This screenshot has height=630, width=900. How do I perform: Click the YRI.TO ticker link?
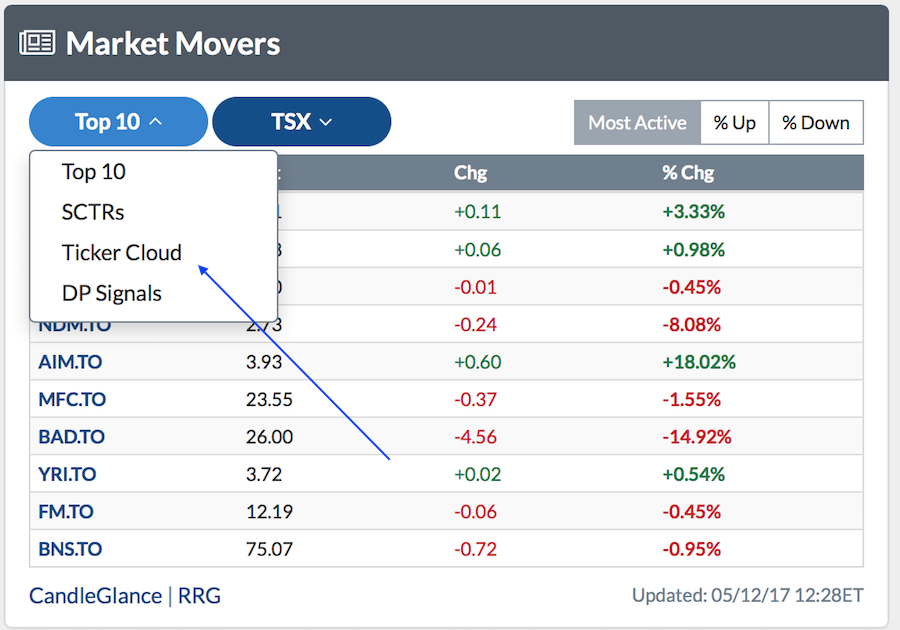point(68,474)
